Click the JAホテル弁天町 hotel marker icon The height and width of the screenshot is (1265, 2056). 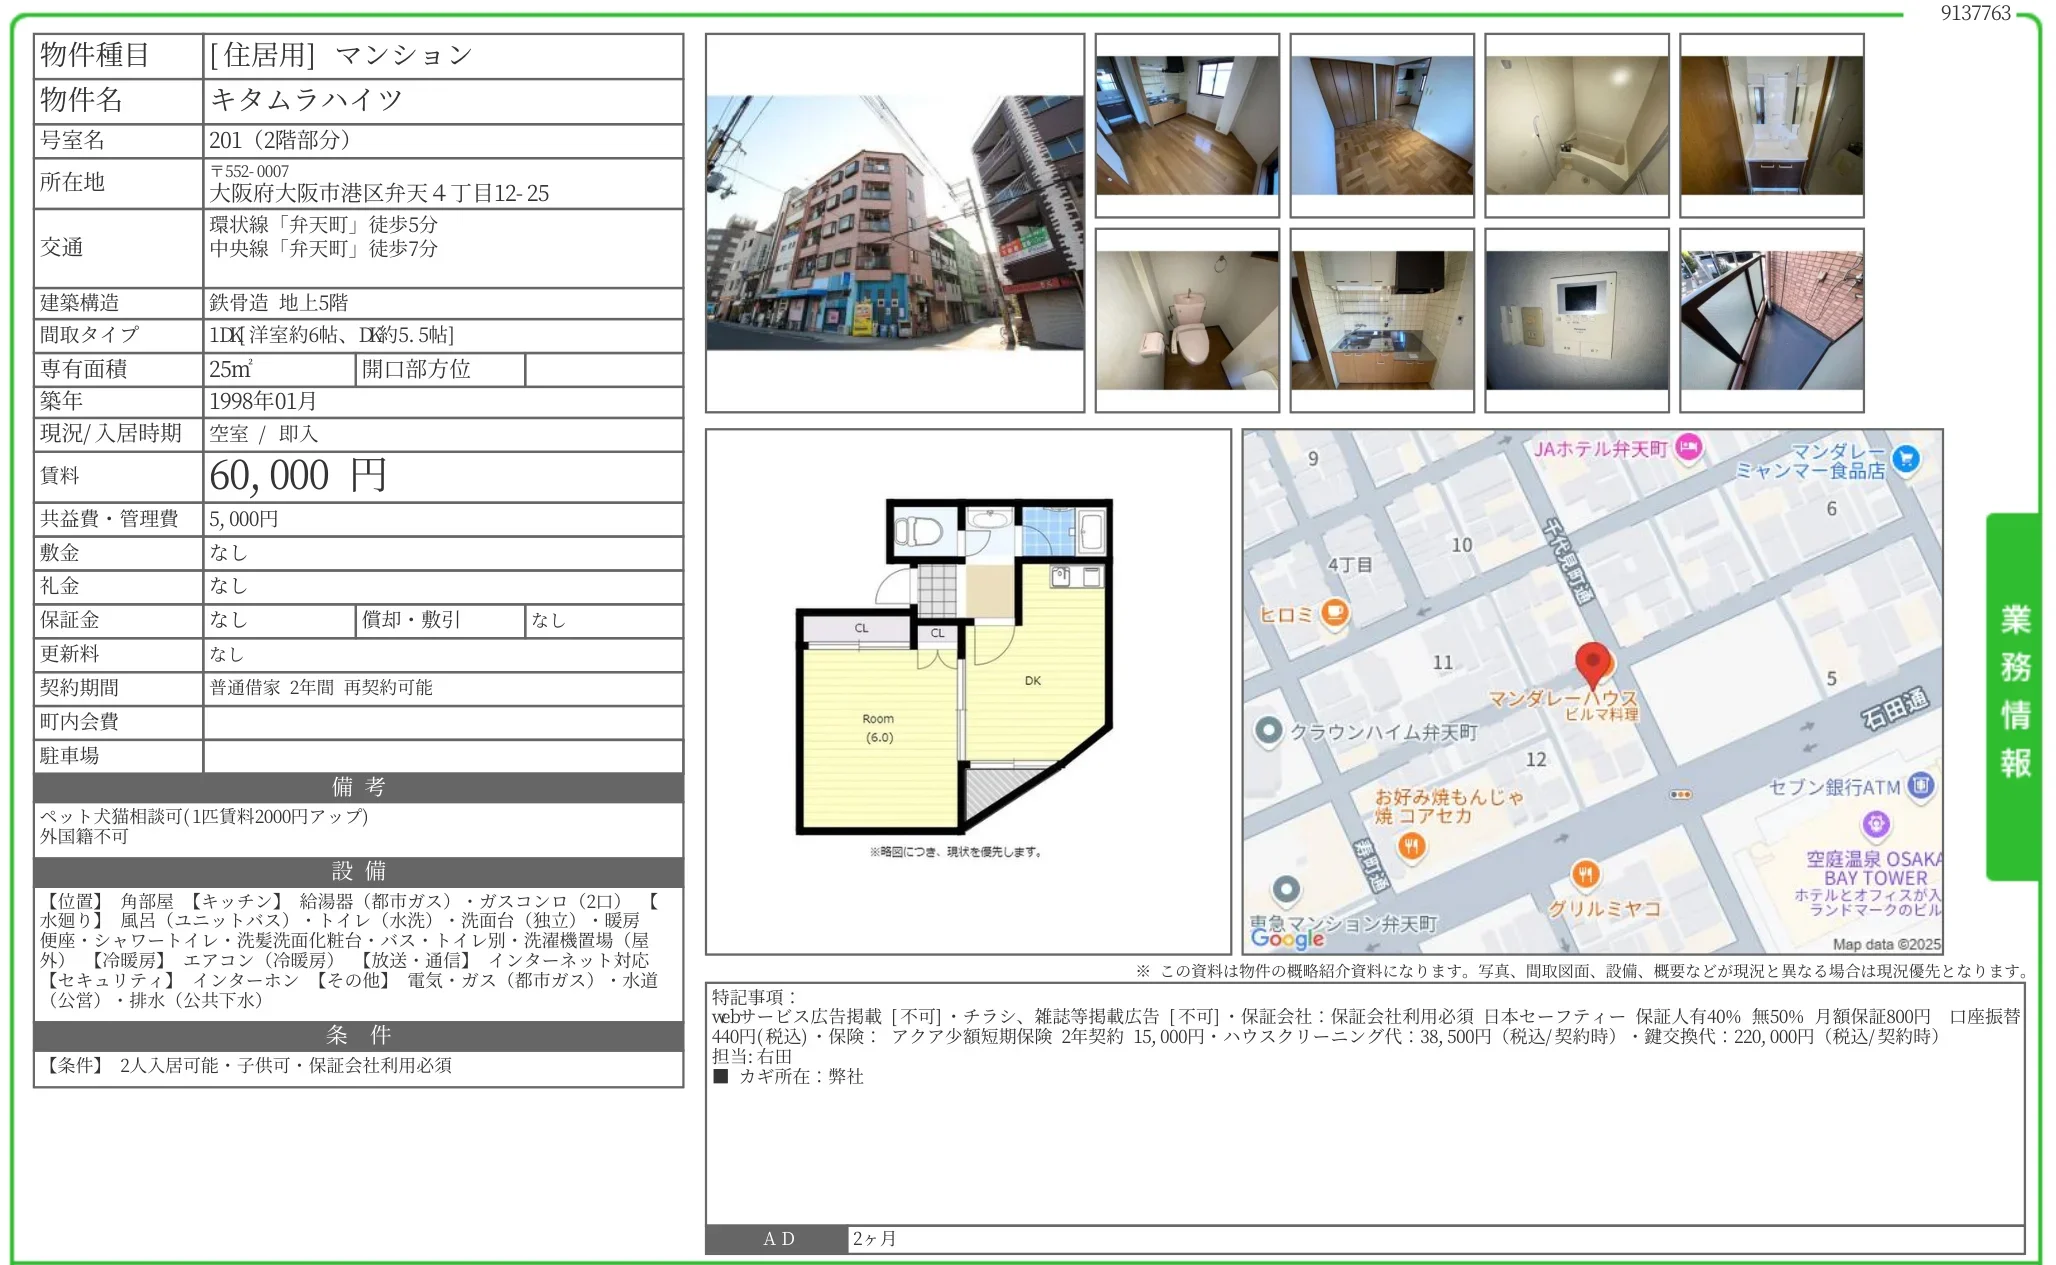[1689, 448]
